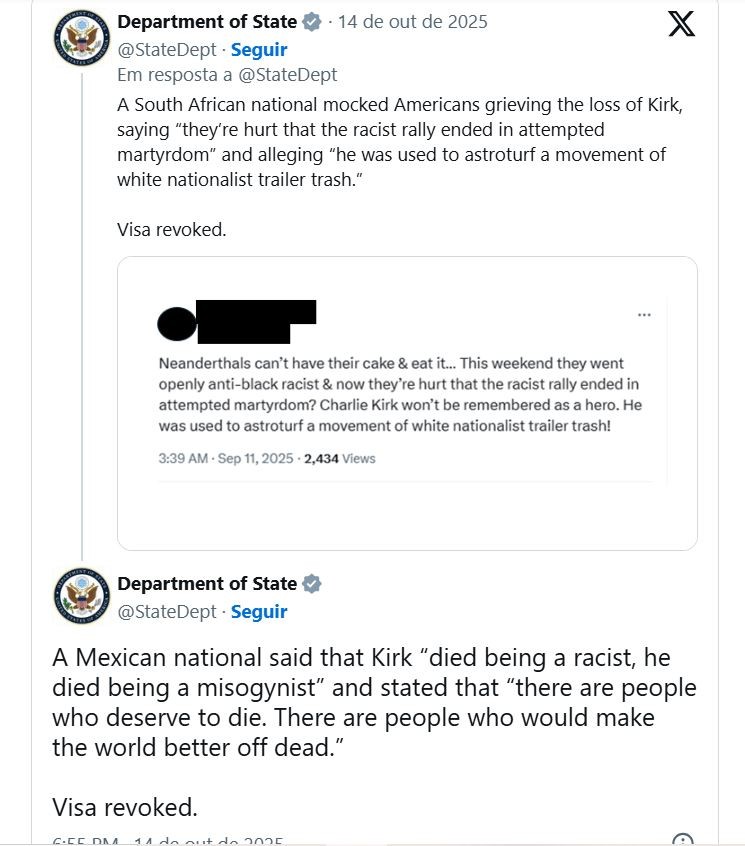Click the Seguir link on the second post
The width and height of the screenshot is (745, 846).
pos(259,611)
